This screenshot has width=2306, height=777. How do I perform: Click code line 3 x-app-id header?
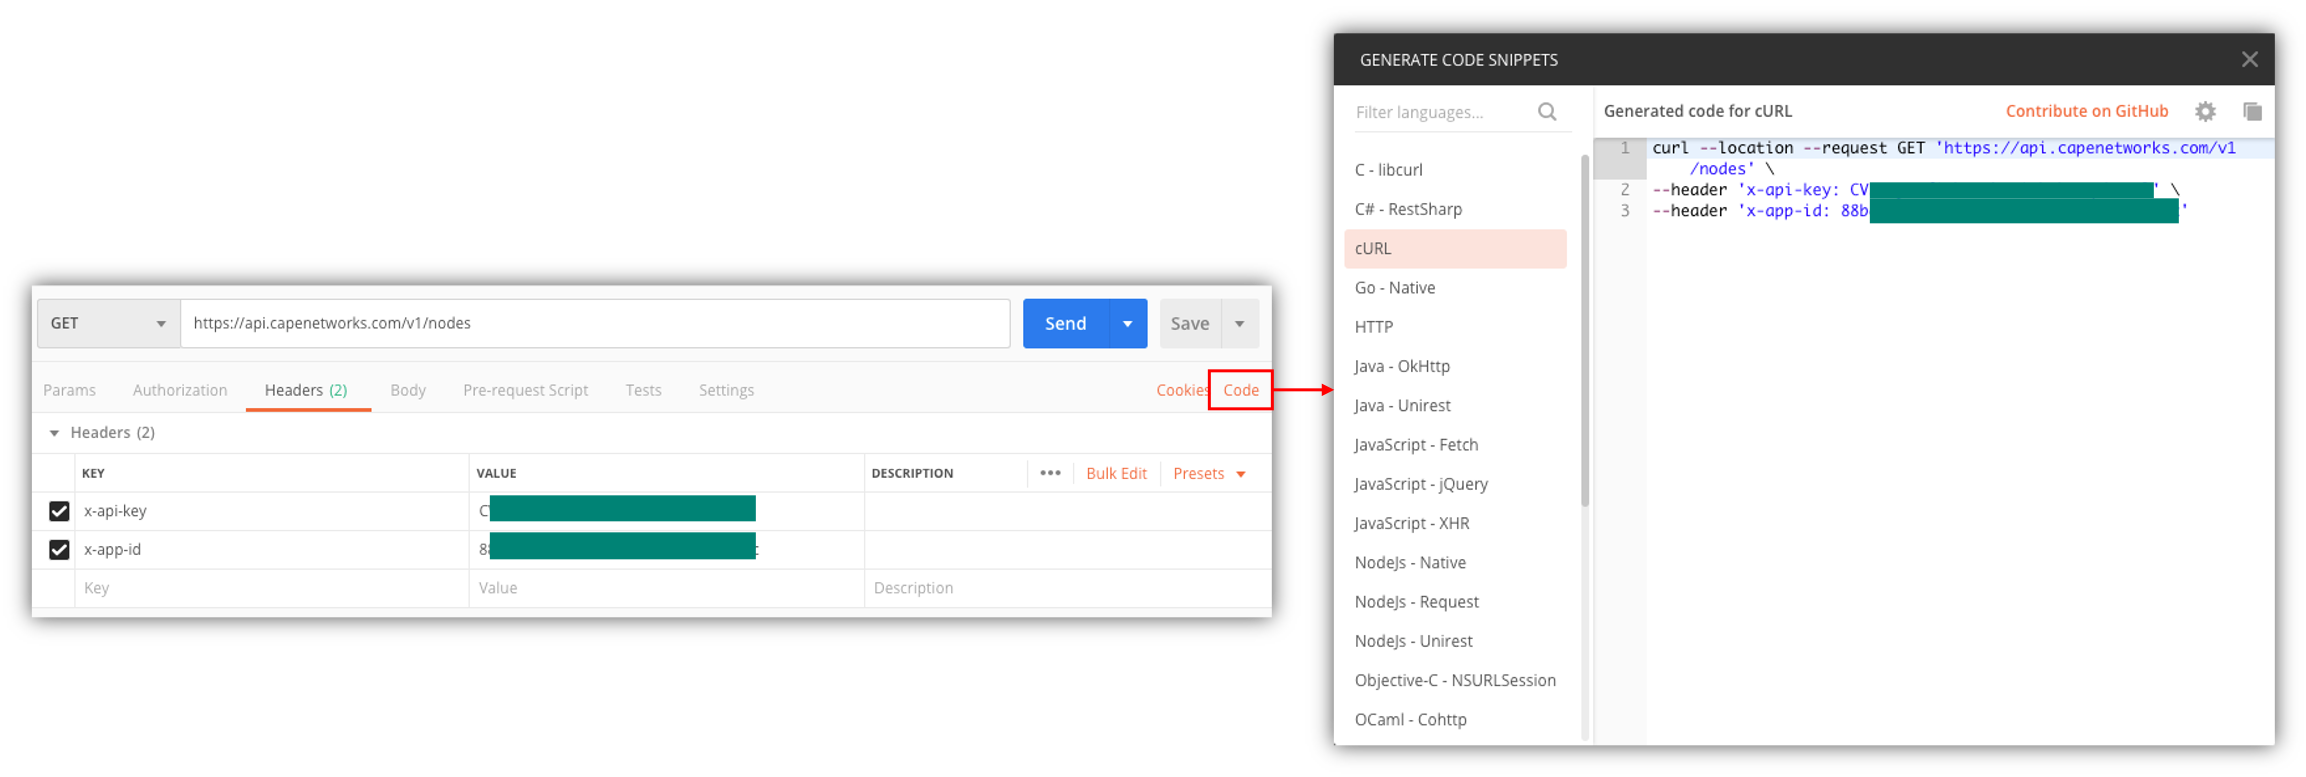(1919, 211)
